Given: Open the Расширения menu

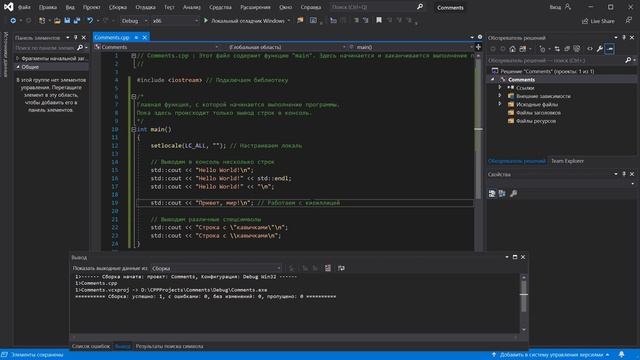Looking at the screenshot, I should 255,7.
